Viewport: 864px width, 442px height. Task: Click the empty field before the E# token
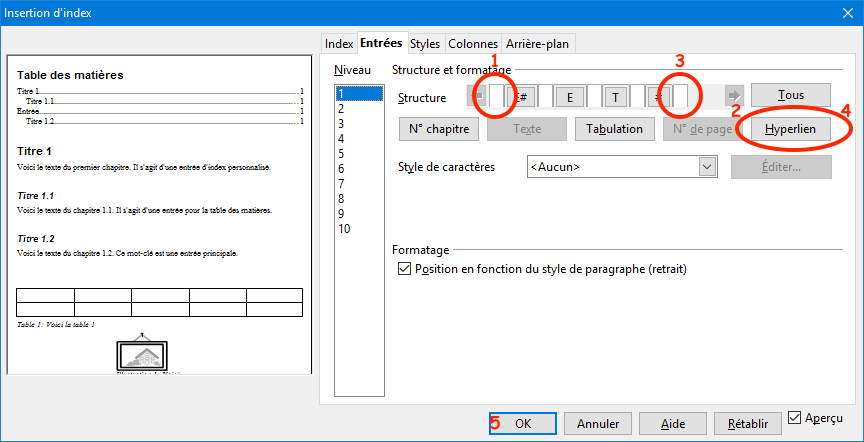pos(497,96)
